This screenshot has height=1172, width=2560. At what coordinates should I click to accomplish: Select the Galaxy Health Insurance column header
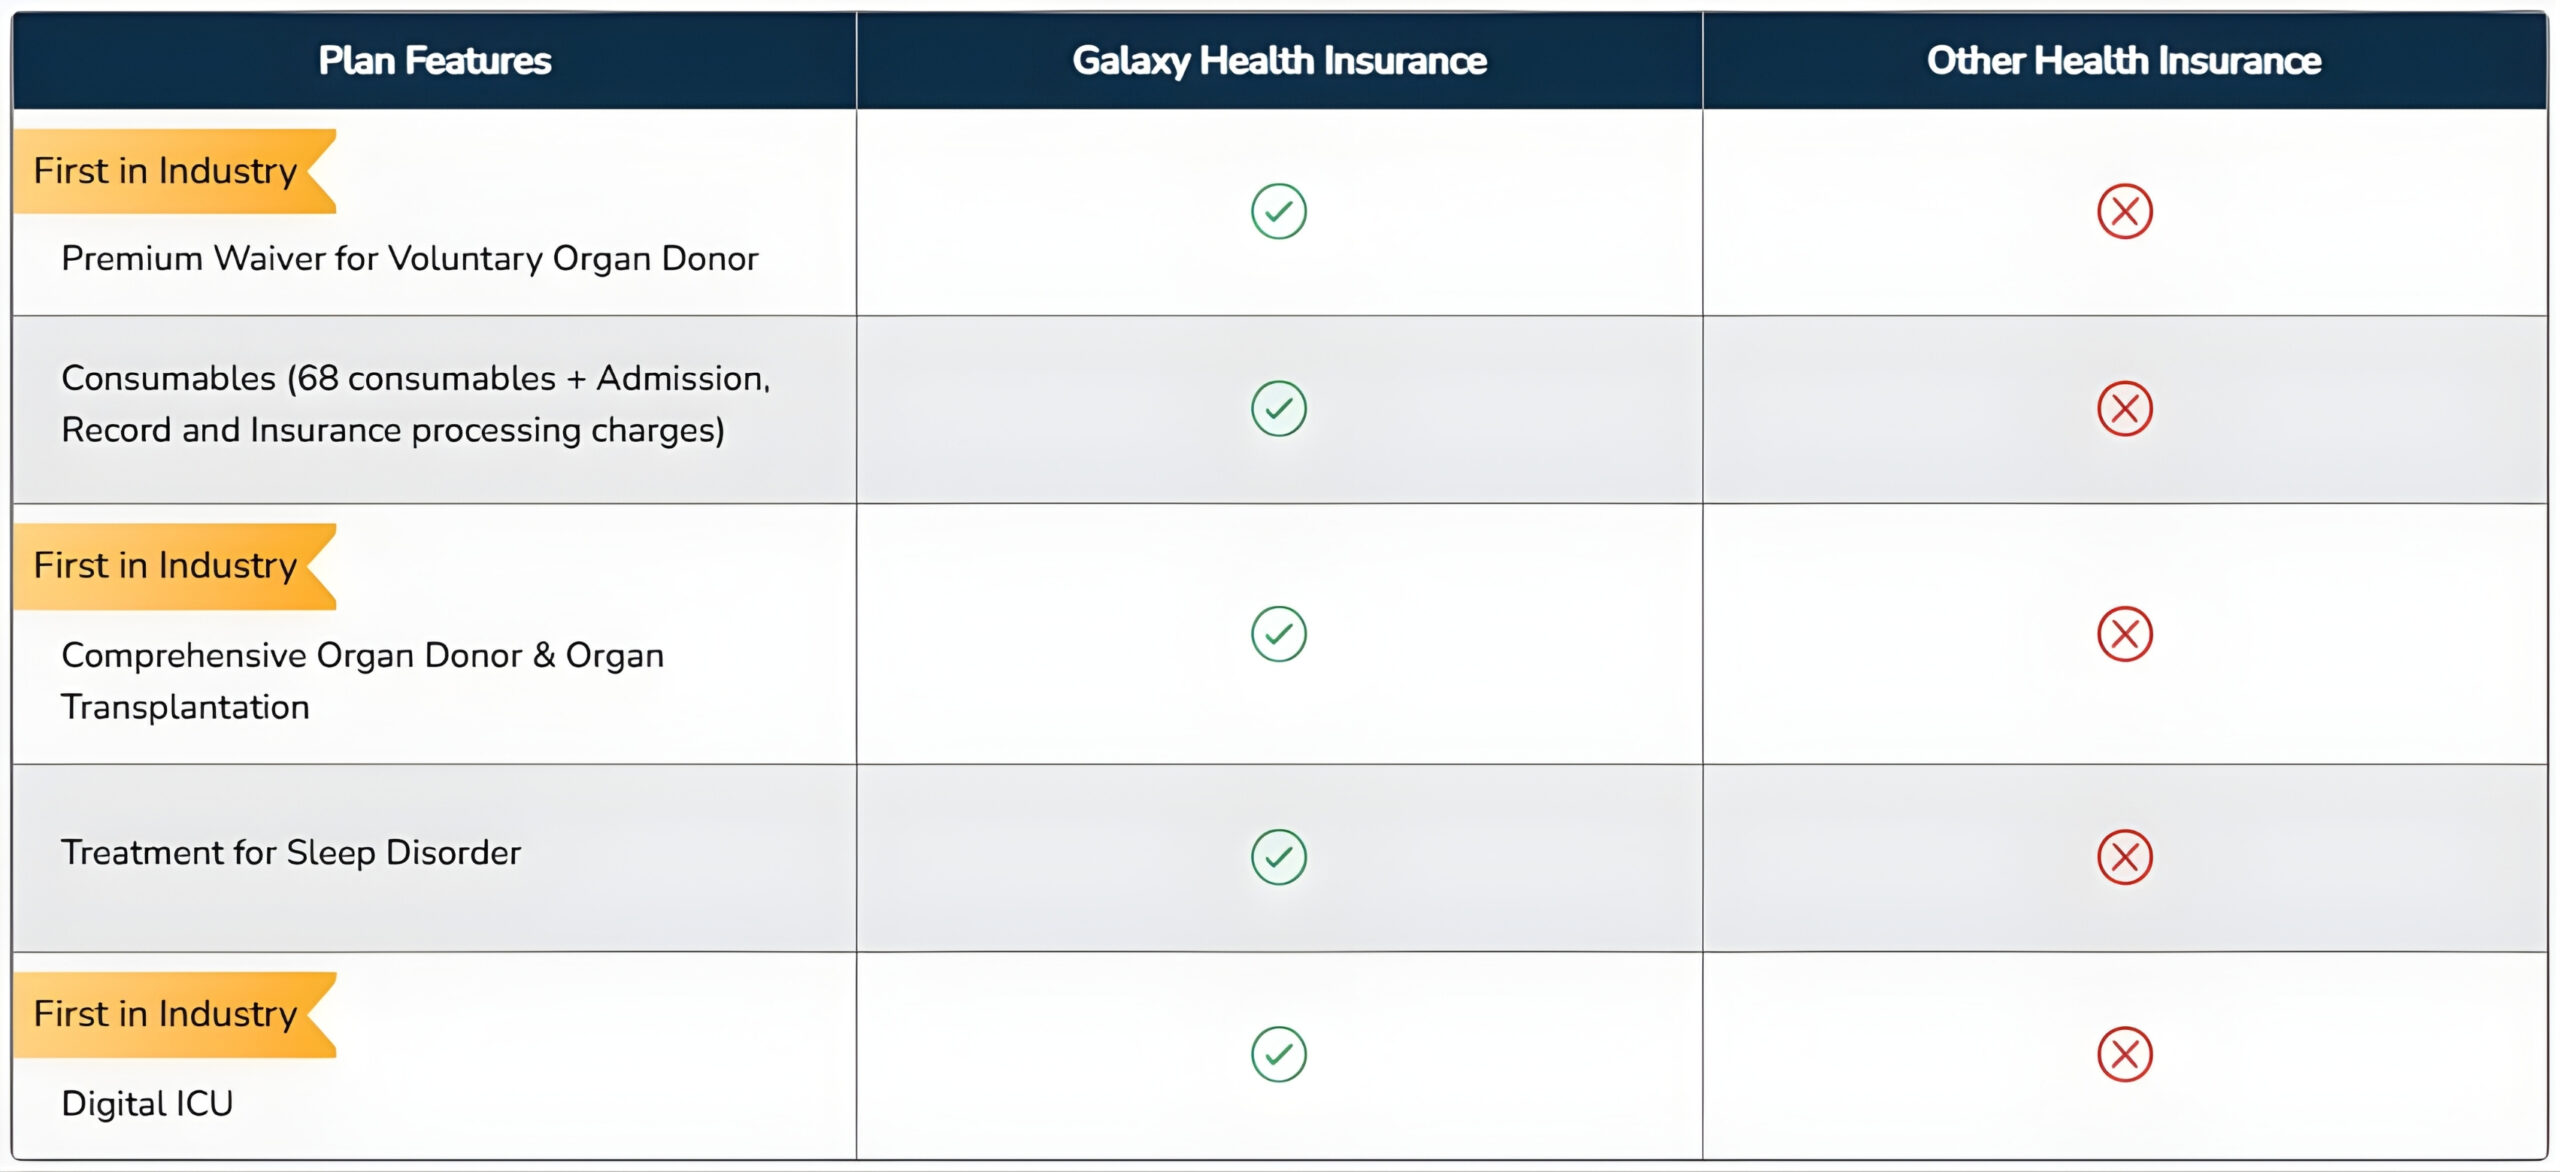(1279, 61)
